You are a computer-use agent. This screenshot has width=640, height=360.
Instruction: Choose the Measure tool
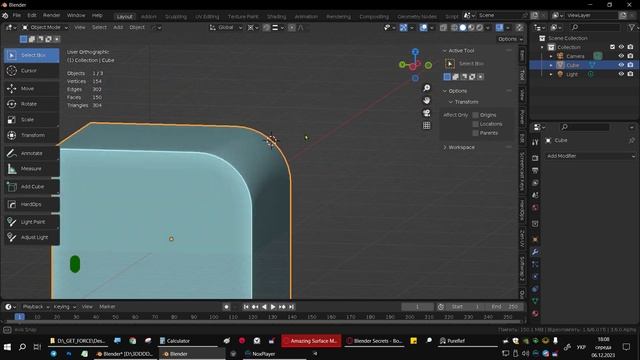[x=31, y=169]
